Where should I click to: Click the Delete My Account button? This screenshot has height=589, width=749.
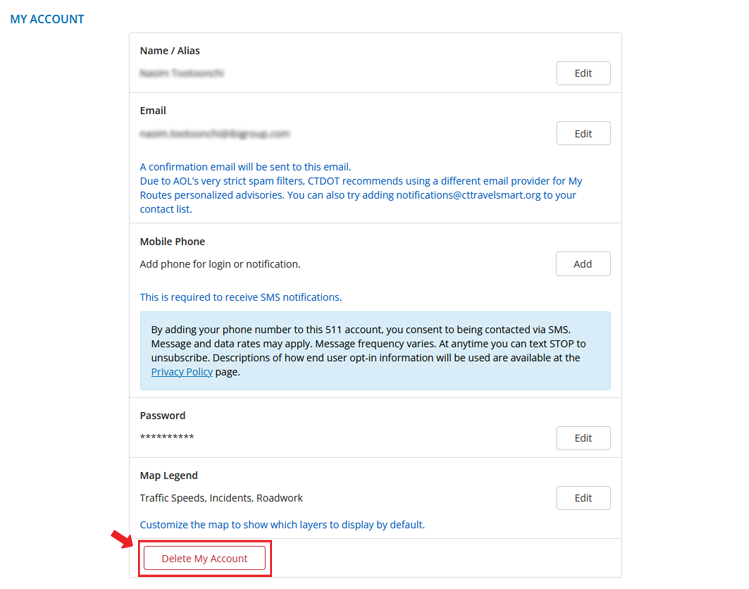point(205,558)
